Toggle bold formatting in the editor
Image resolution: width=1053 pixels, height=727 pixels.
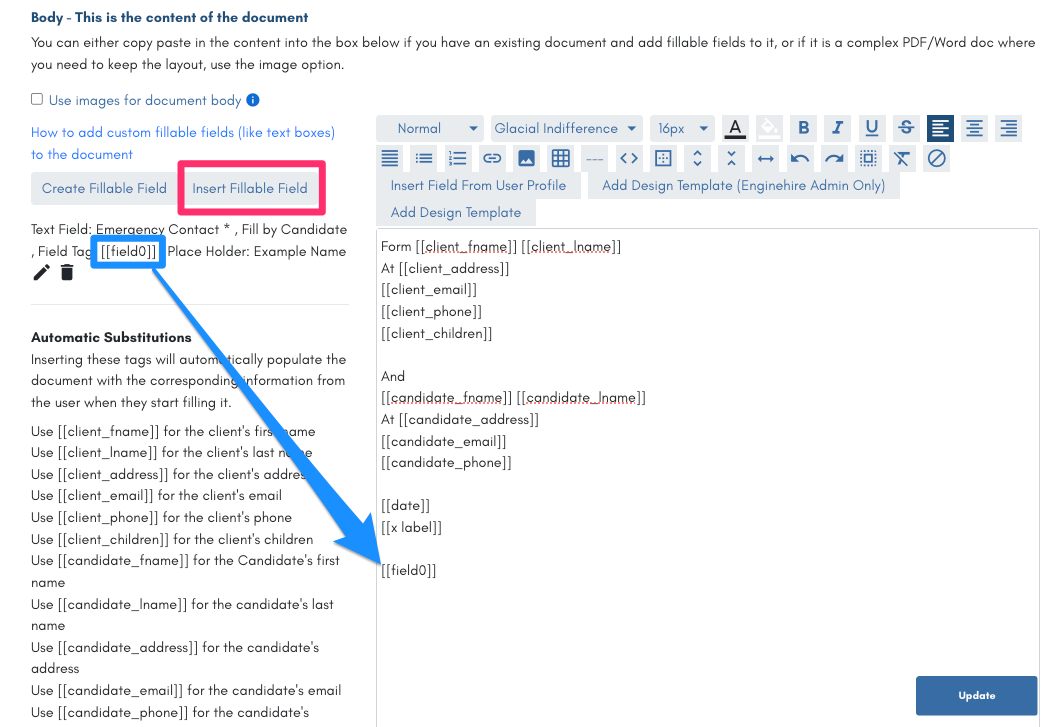coord(803,128)
